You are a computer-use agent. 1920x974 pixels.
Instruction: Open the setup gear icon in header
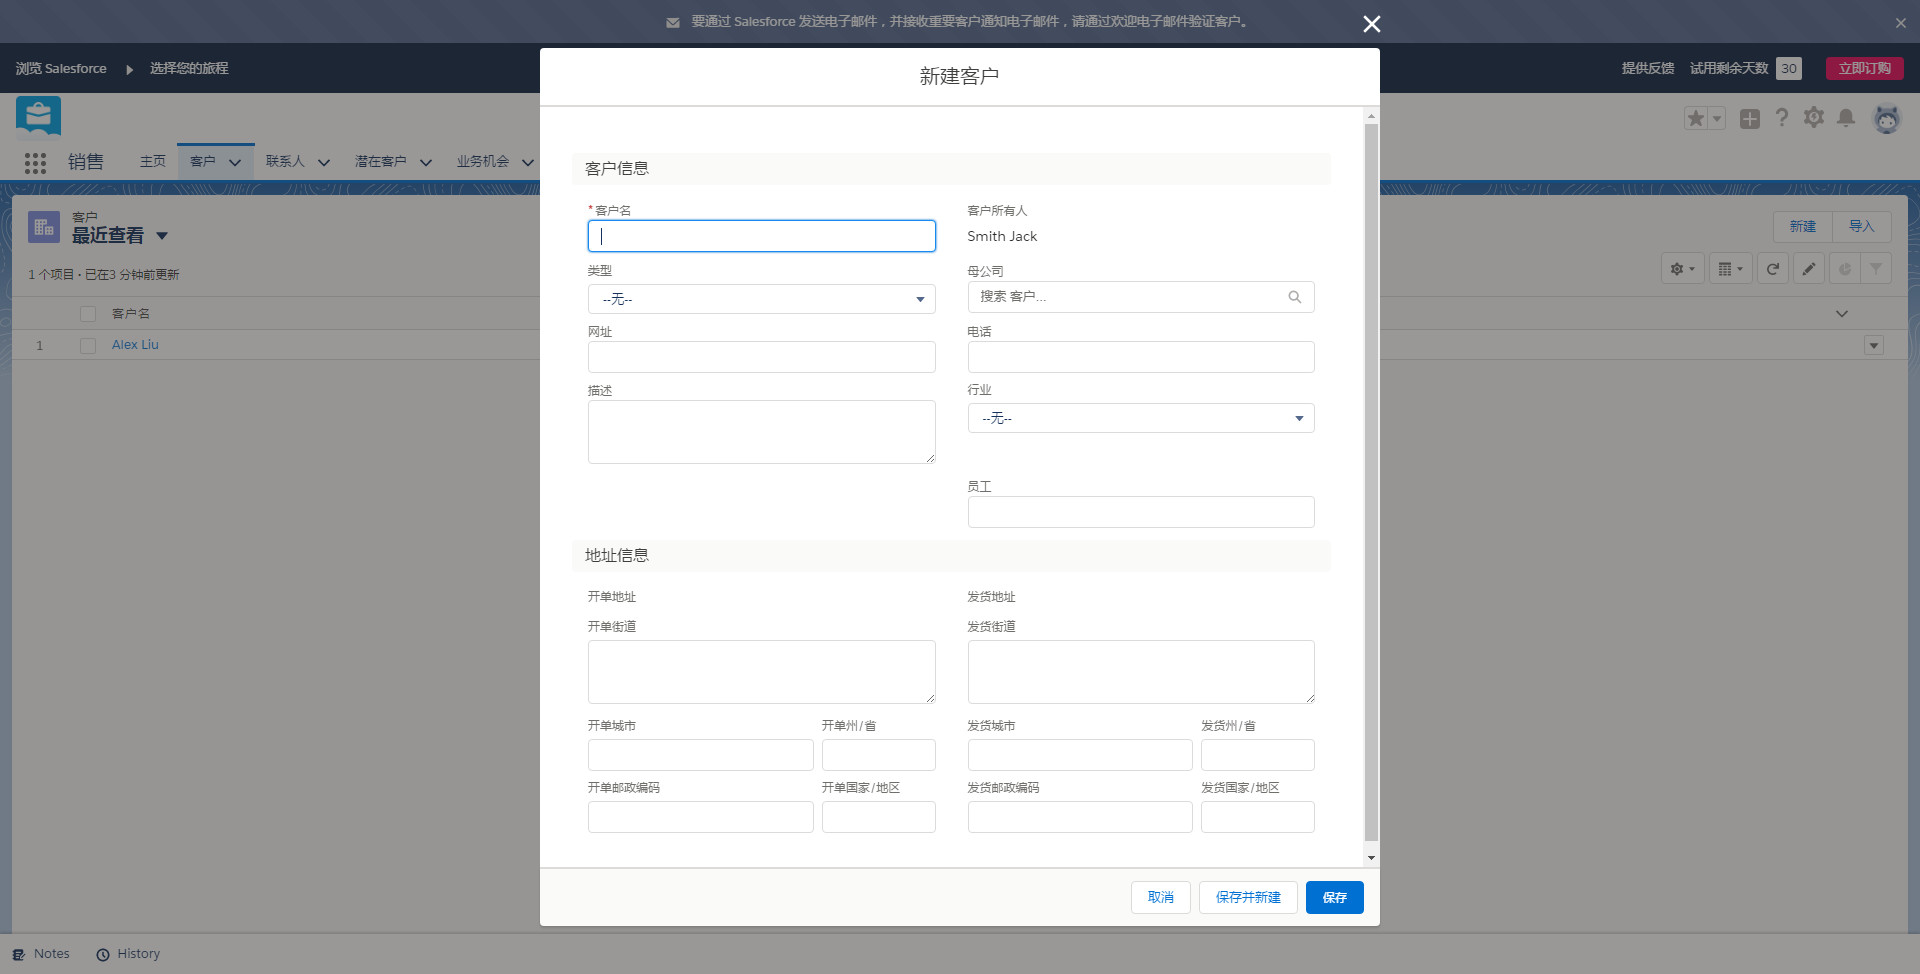point(1814,118)
